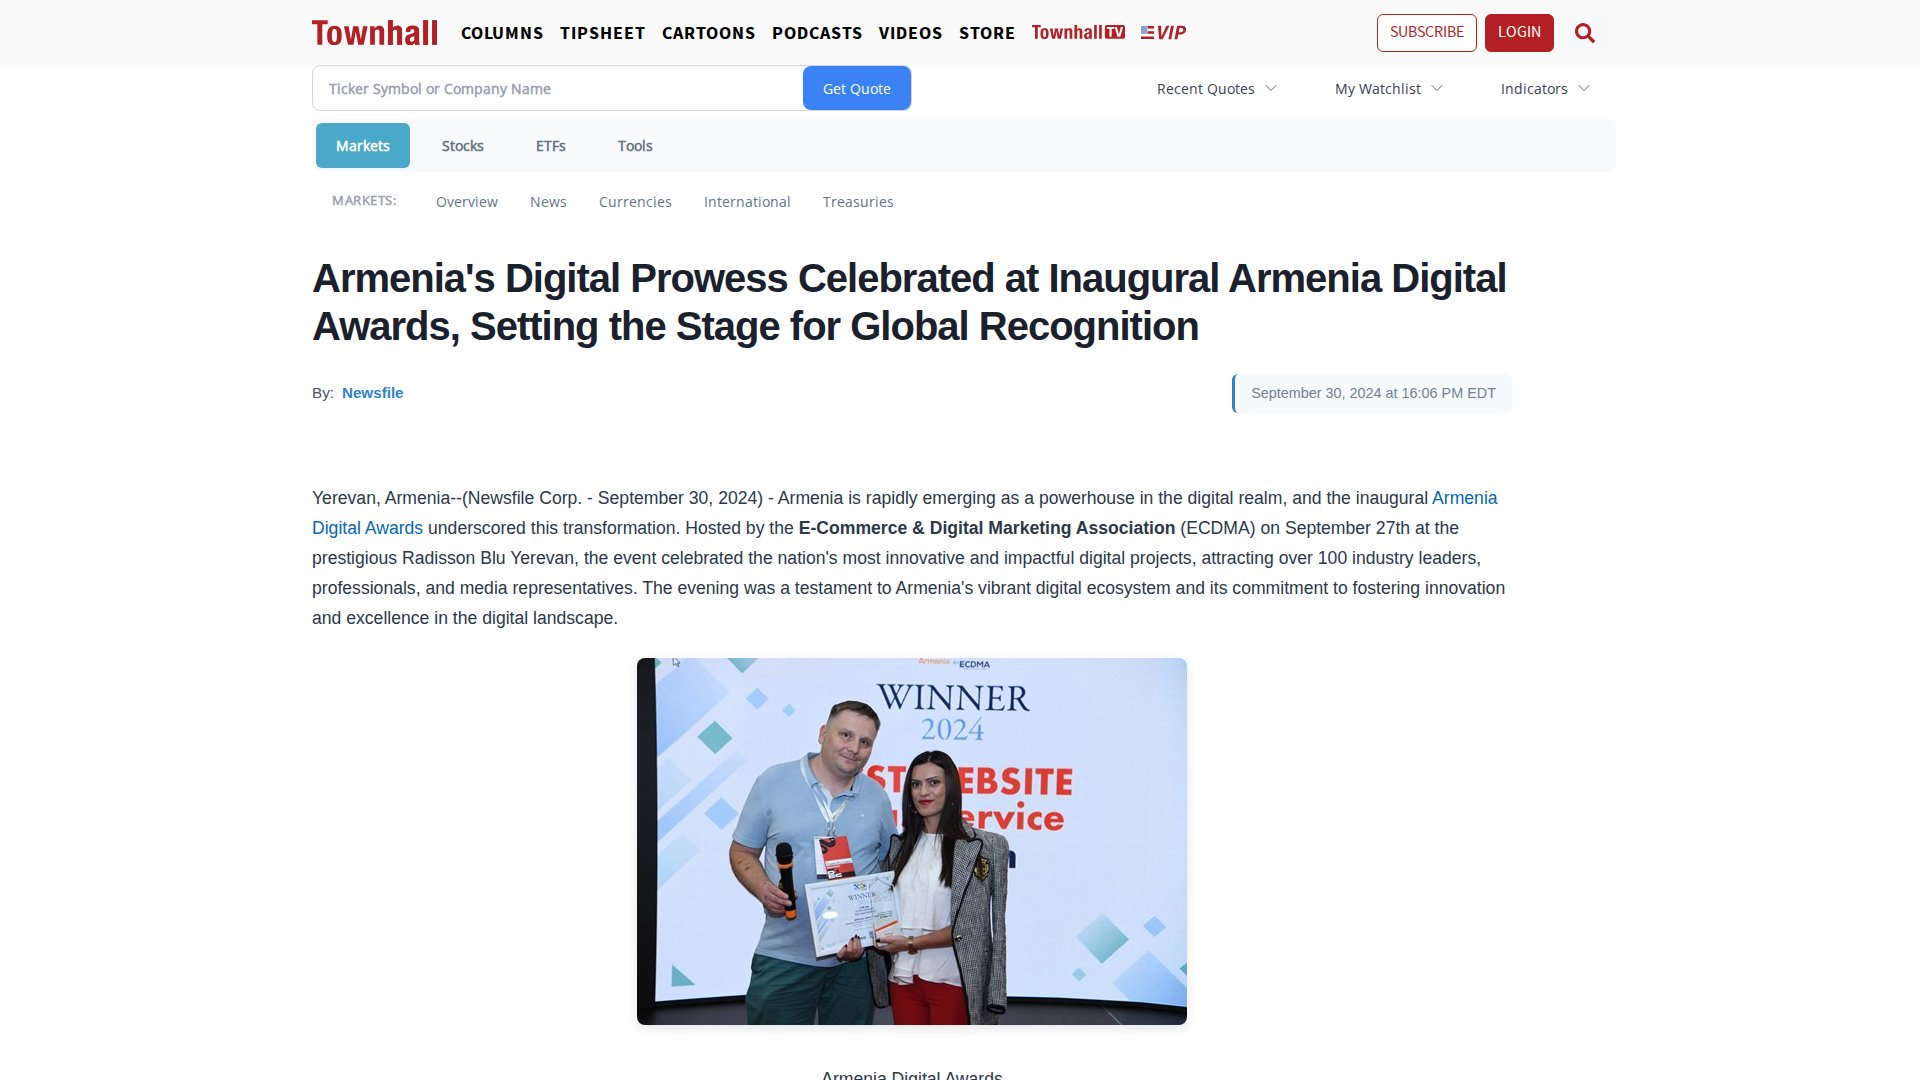Follow the Armenia Digital Awards link
This screenshot has height=1080, width=1920.
coord(1464,498)
